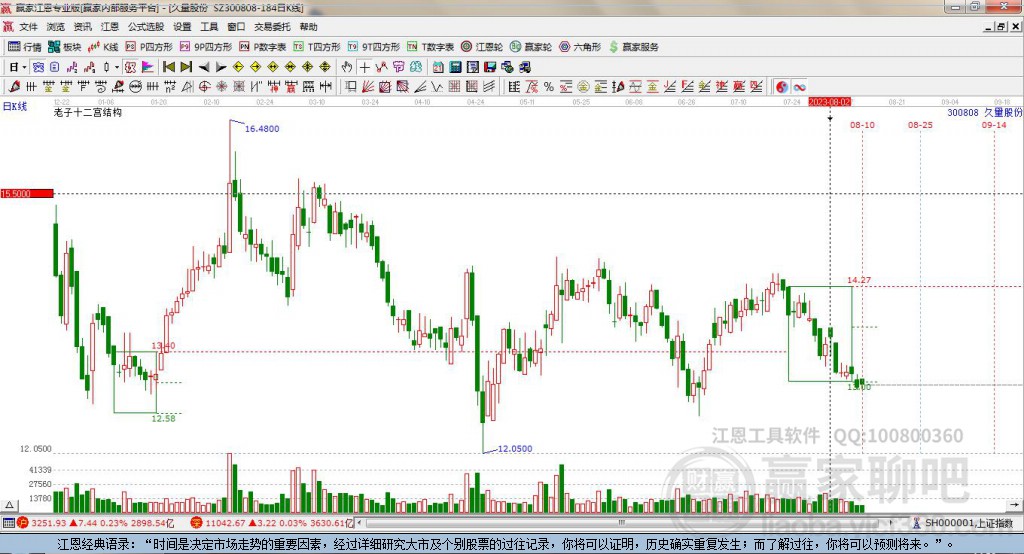
Task: Open the 六角形 tool
Action: 580,47
